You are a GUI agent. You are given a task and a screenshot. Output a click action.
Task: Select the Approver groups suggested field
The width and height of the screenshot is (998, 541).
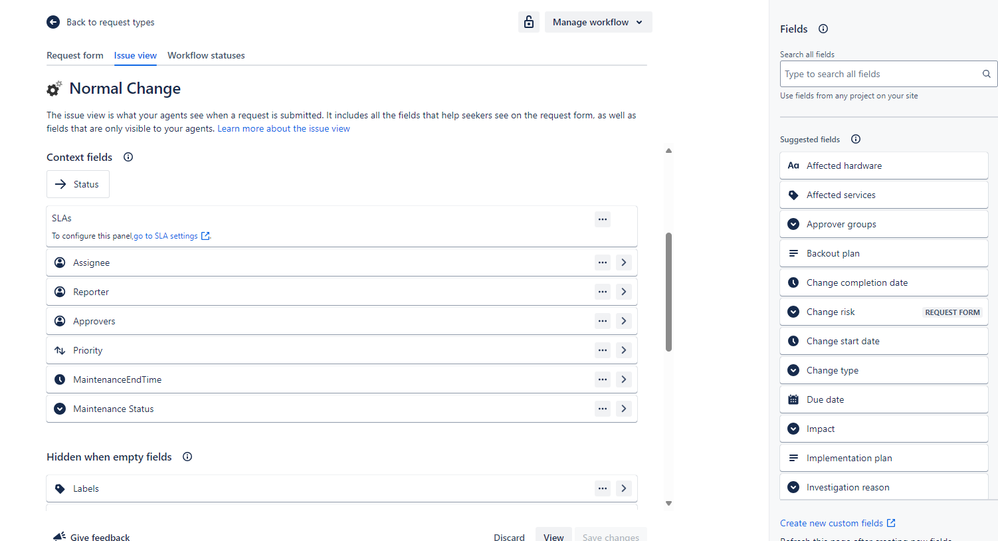883,224
